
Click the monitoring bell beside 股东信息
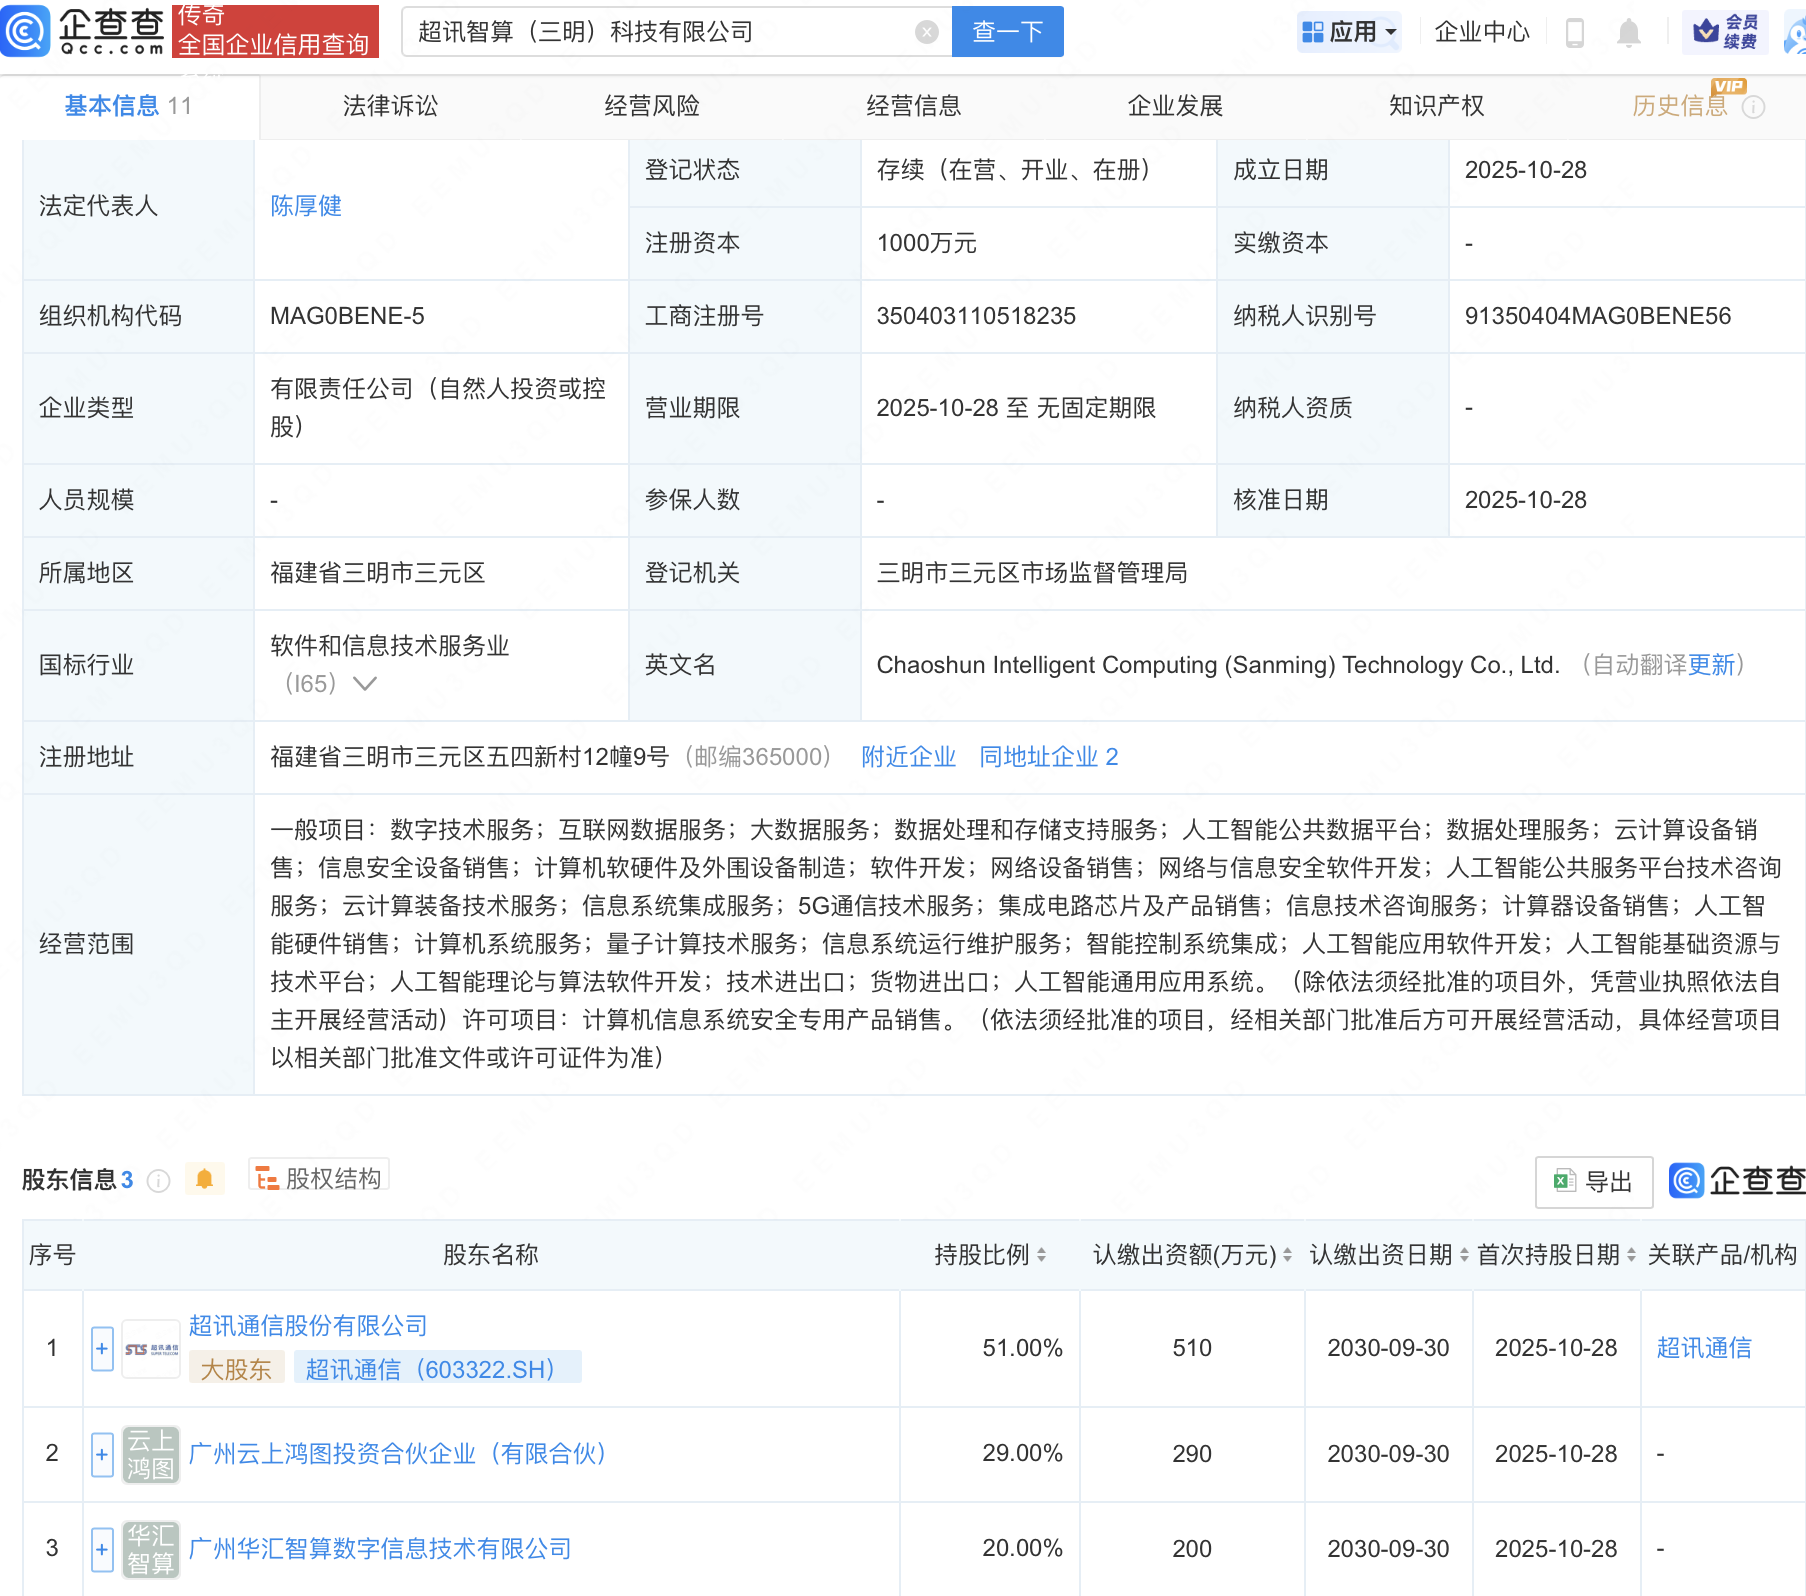click(x=206, y=1178)
